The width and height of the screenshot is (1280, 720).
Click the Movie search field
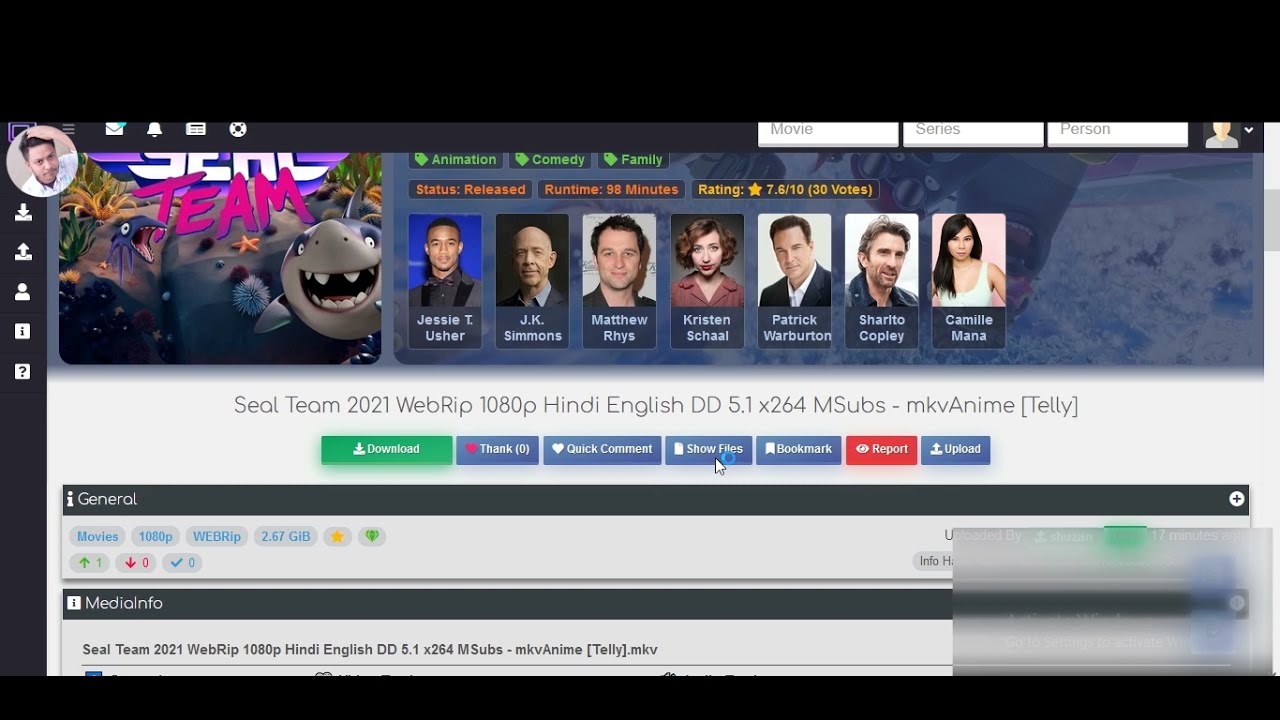(828, 133)
